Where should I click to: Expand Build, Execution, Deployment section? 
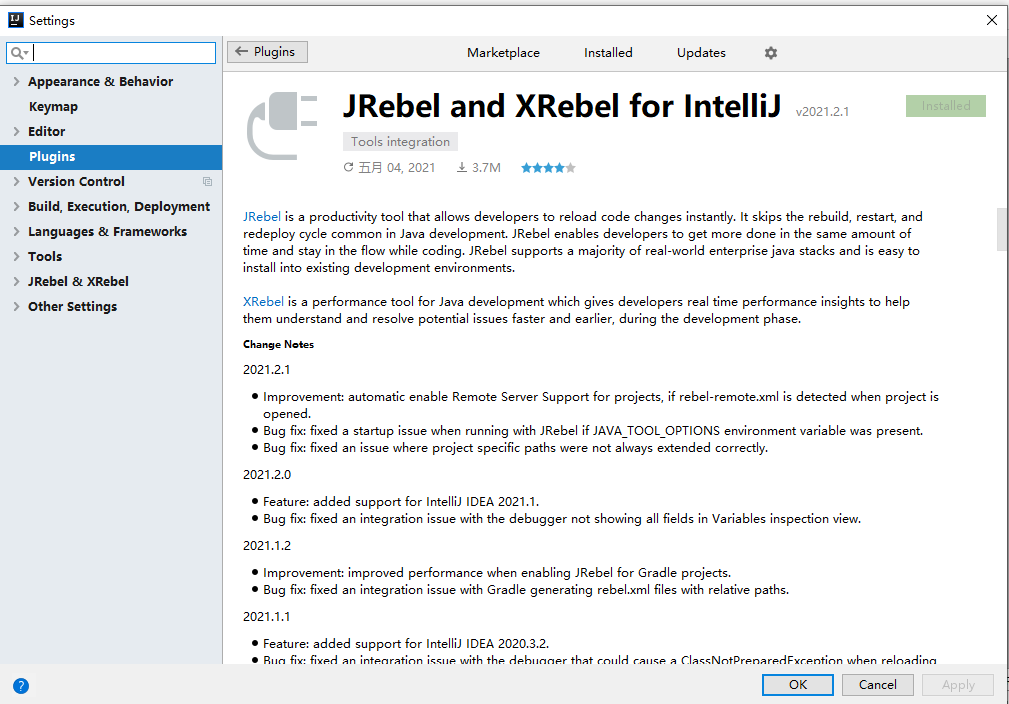click(x=14, y=206)
